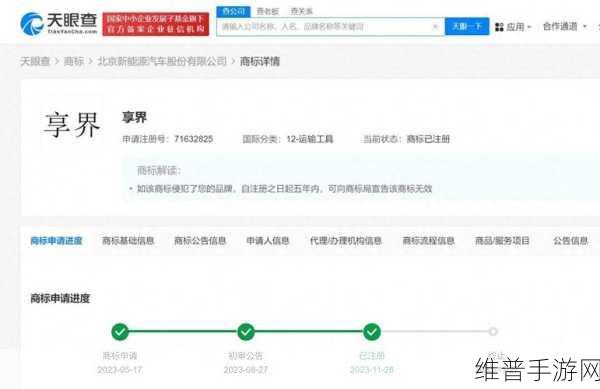The image size is (600, 389).
Task: Expand the 应用 dropdown arrow
Action: pyautogui.click(x=529, y=27)
